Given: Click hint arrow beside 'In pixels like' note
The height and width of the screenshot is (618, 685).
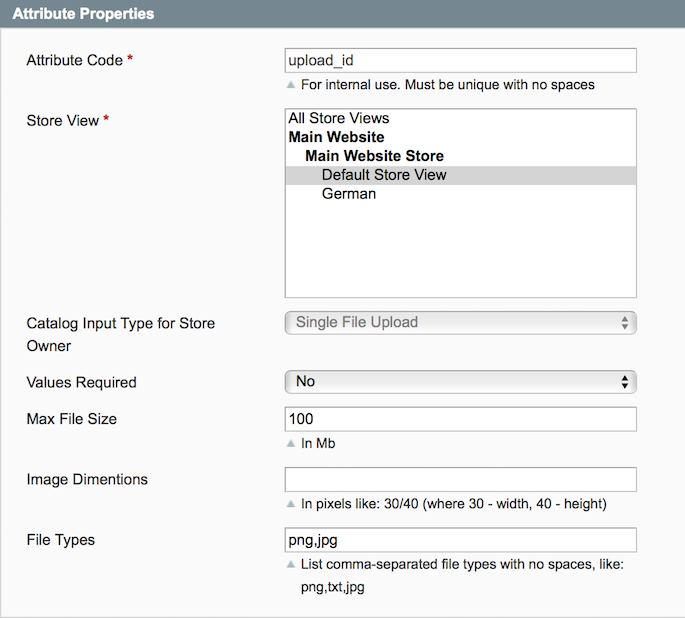Looking at the screenshot, I should (x=291, y=504).
